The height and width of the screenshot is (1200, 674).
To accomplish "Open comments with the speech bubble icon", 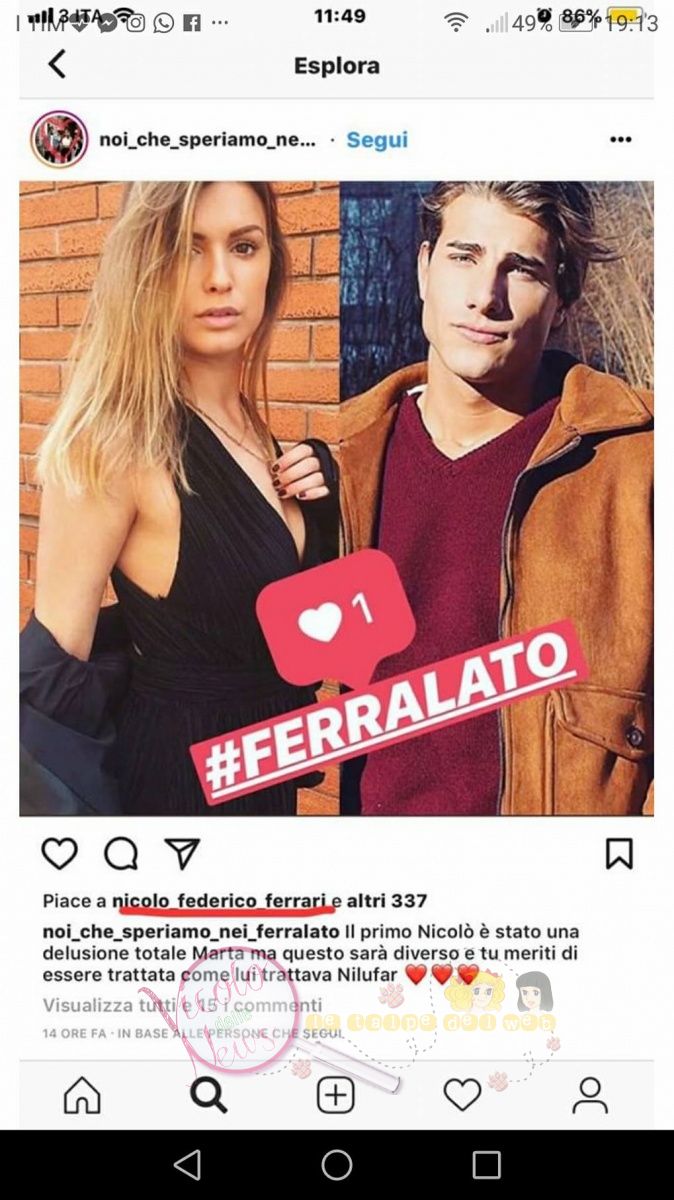I will pos(121,853).
